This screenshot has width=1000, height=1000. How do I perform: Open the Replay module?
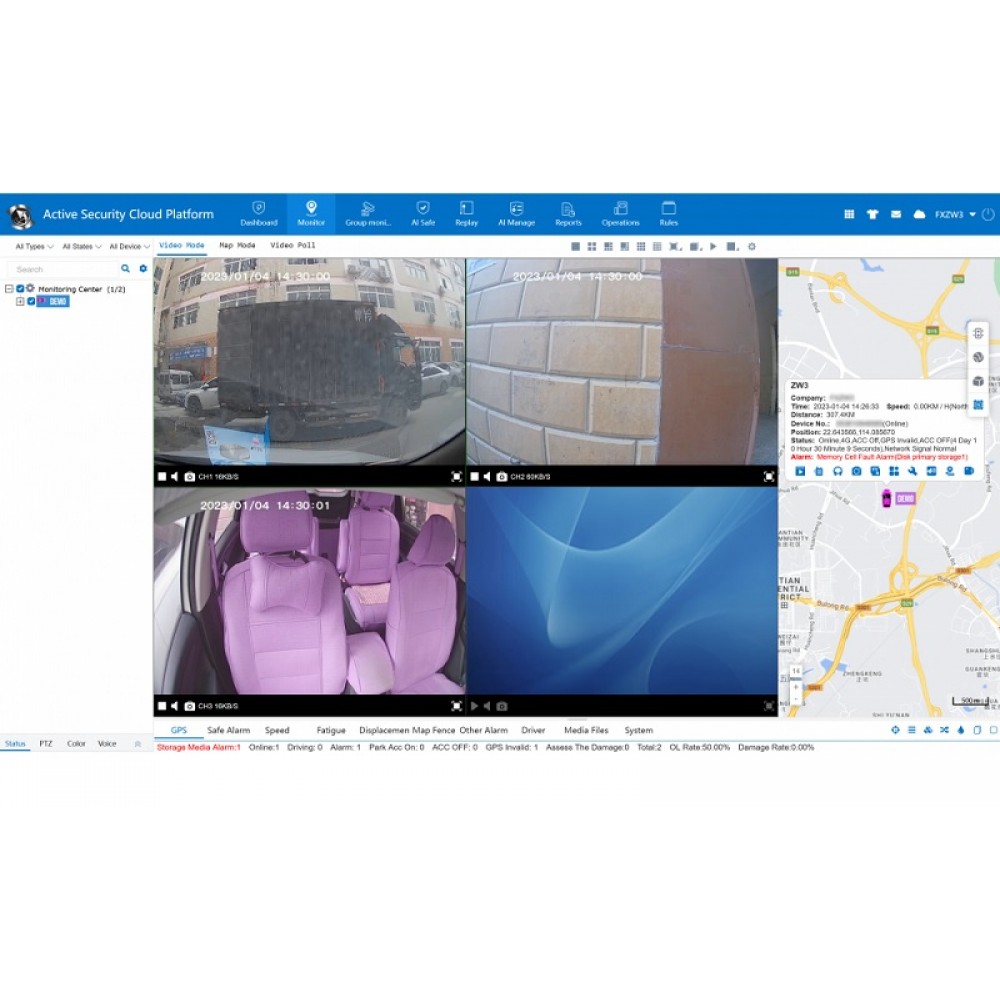coord(466,213)
